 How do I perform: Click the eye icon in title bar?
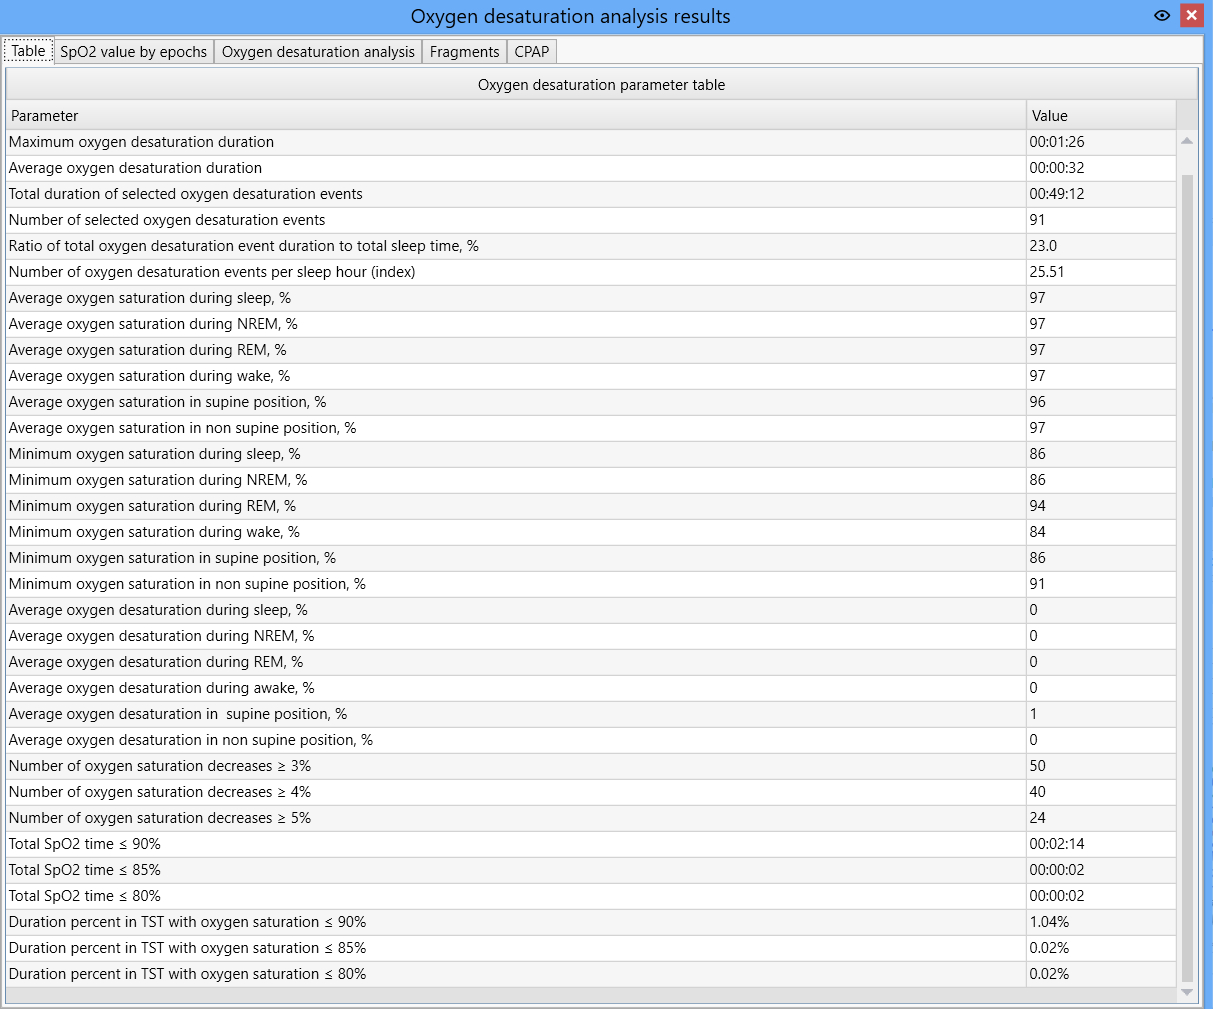(1162, 16)
